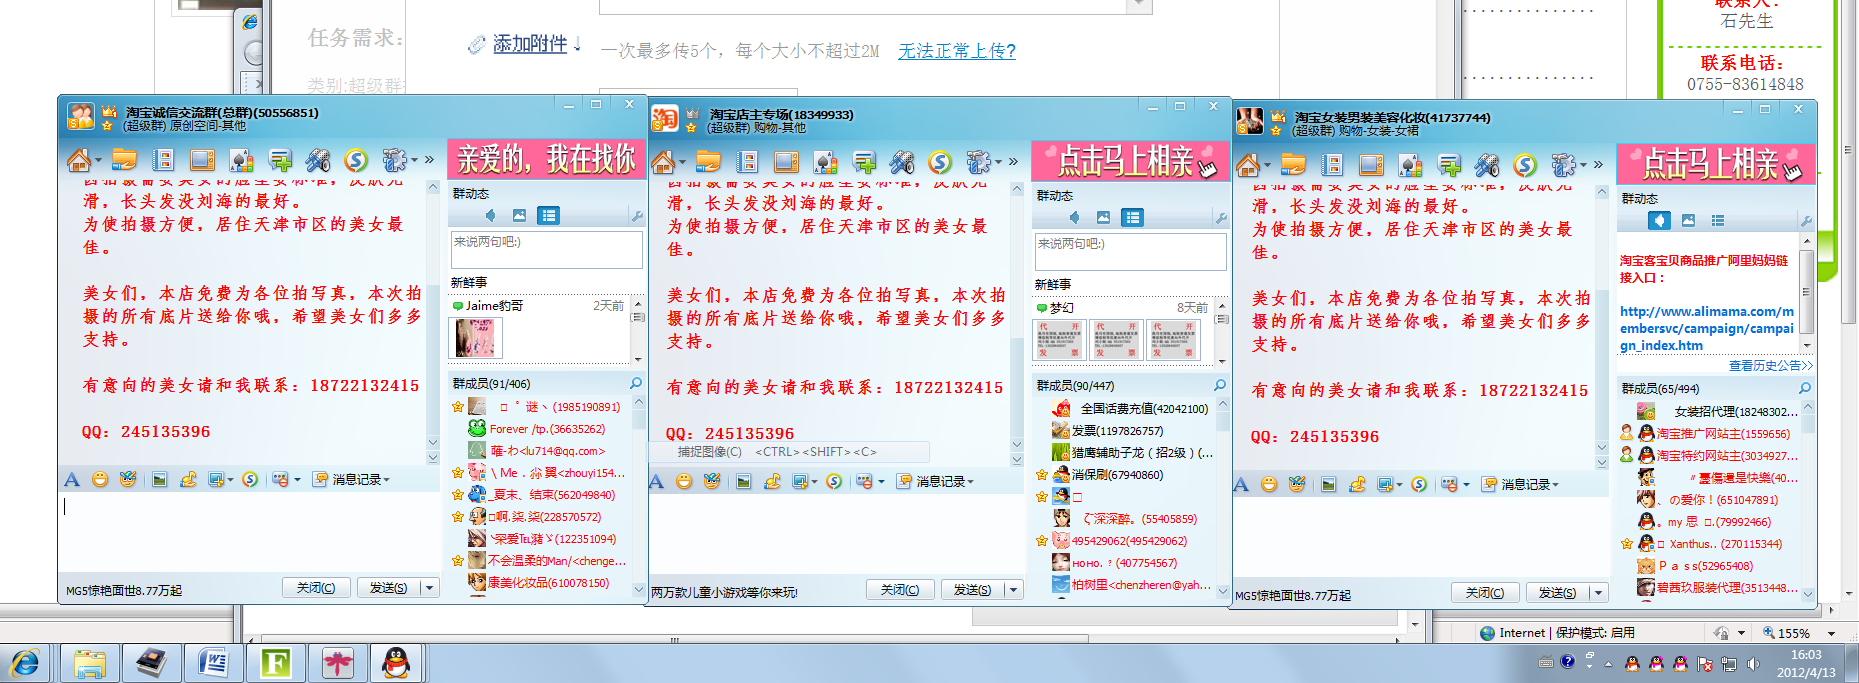This screenshot has width=1859, height=683.
Task: Open music share icon in 50556851 window
Action: pyautogui.click(x=188, y=480)
